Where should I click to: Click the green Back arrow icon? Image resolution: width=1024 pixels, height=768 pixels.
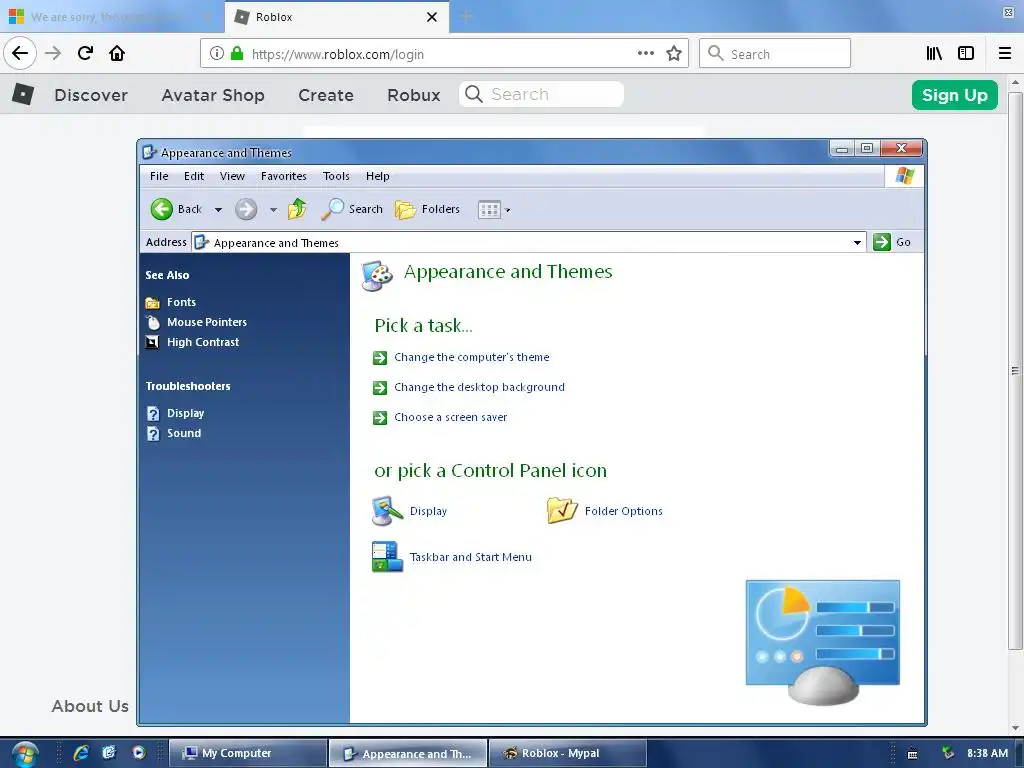tap(161, 209)
